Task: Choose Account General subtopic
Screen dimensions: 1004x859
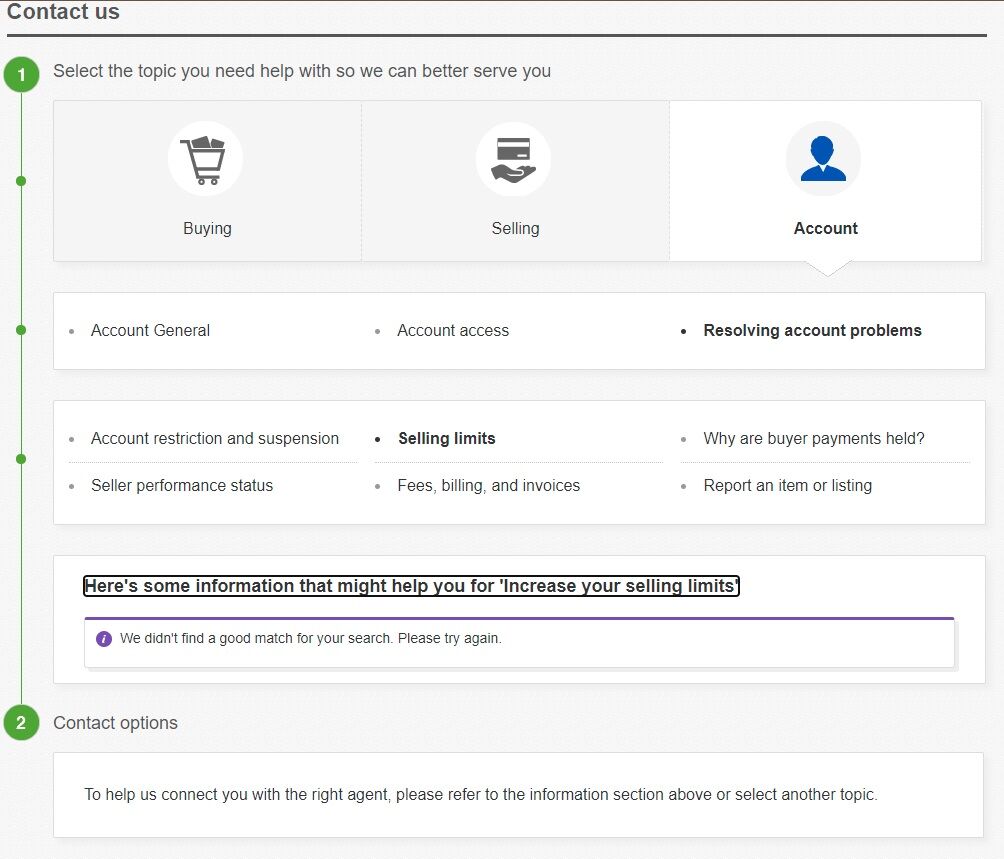Action: (150, 330)
